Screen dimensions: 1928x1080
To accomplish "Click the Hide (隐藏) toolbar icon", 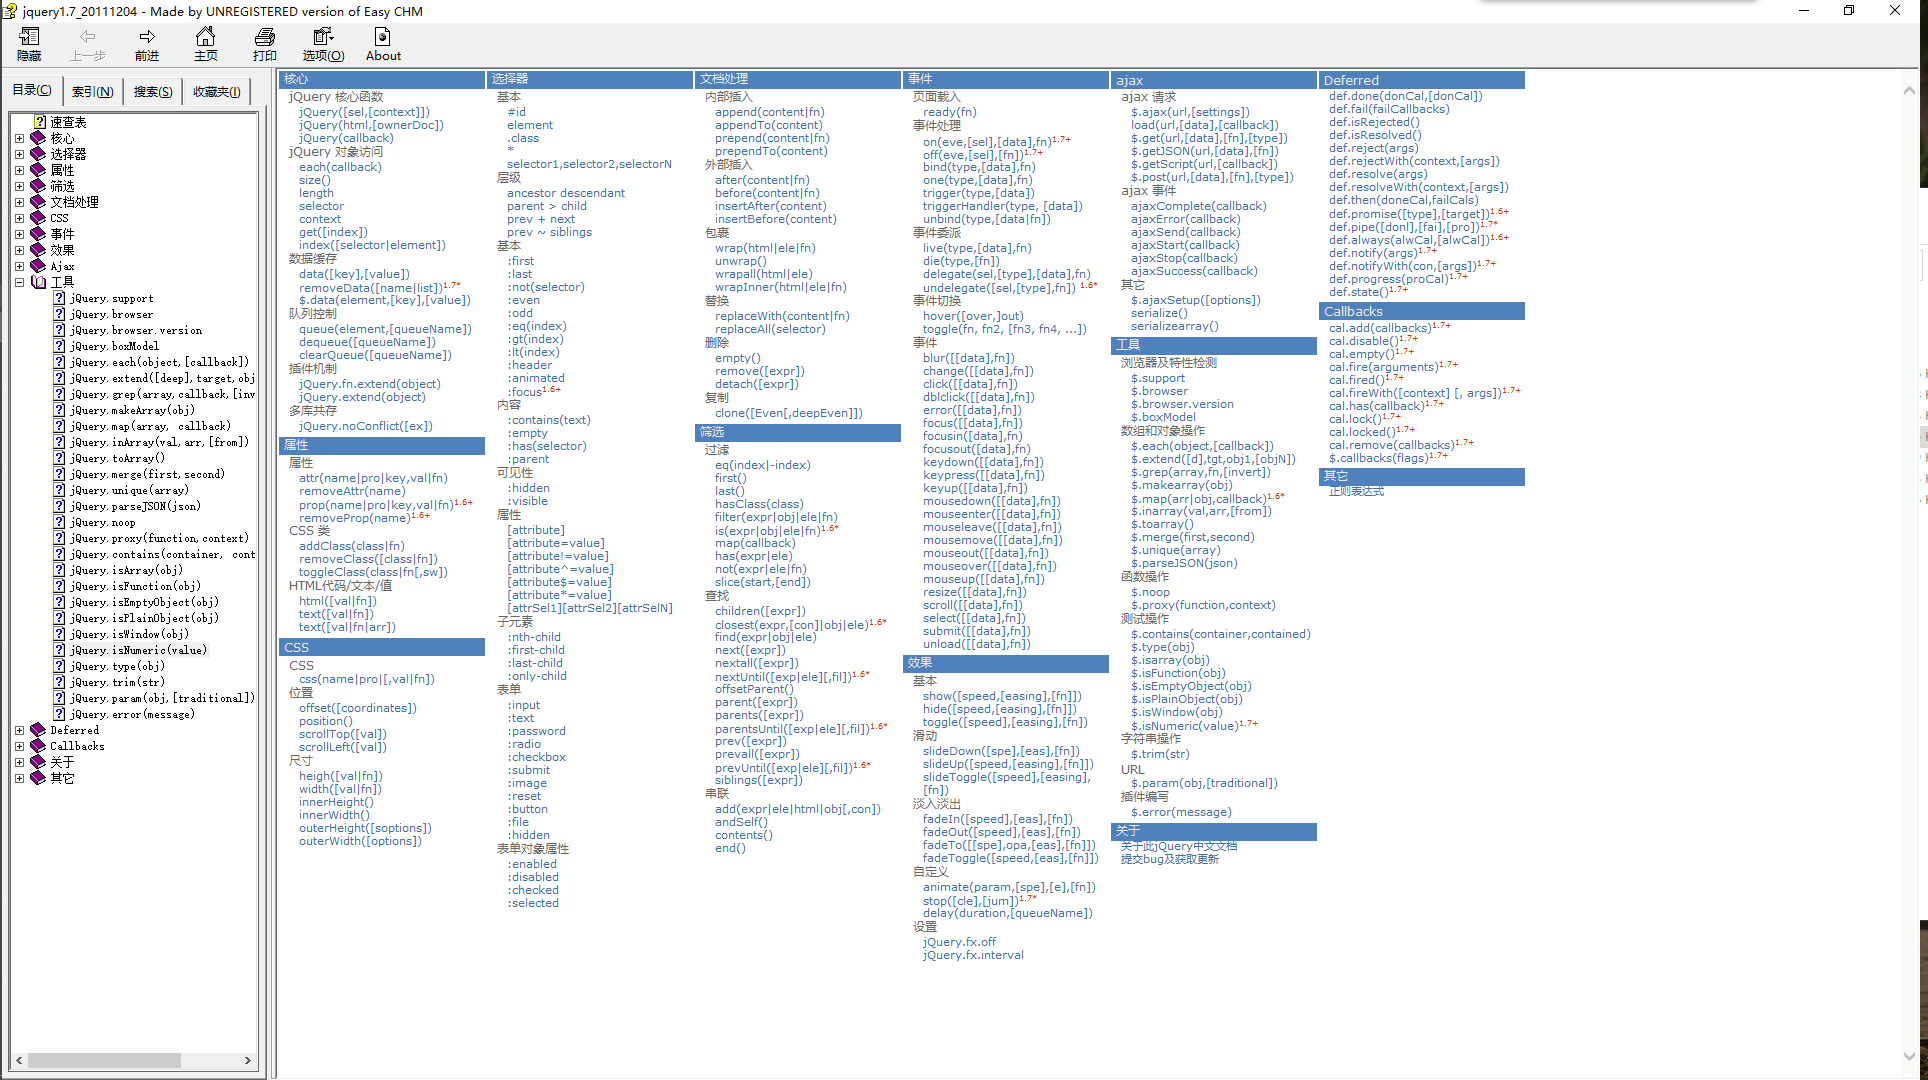I will point(29,37).
